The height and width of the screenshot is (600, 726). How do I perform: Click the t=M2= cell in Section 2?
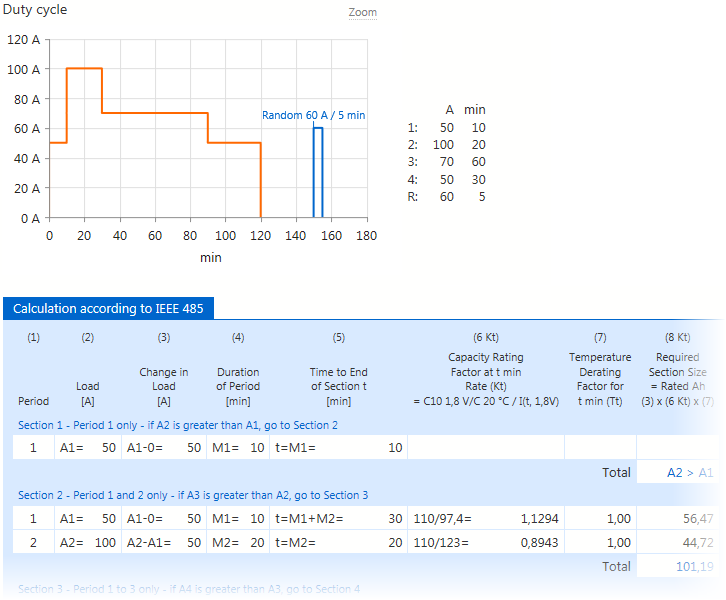click(338, 542)
